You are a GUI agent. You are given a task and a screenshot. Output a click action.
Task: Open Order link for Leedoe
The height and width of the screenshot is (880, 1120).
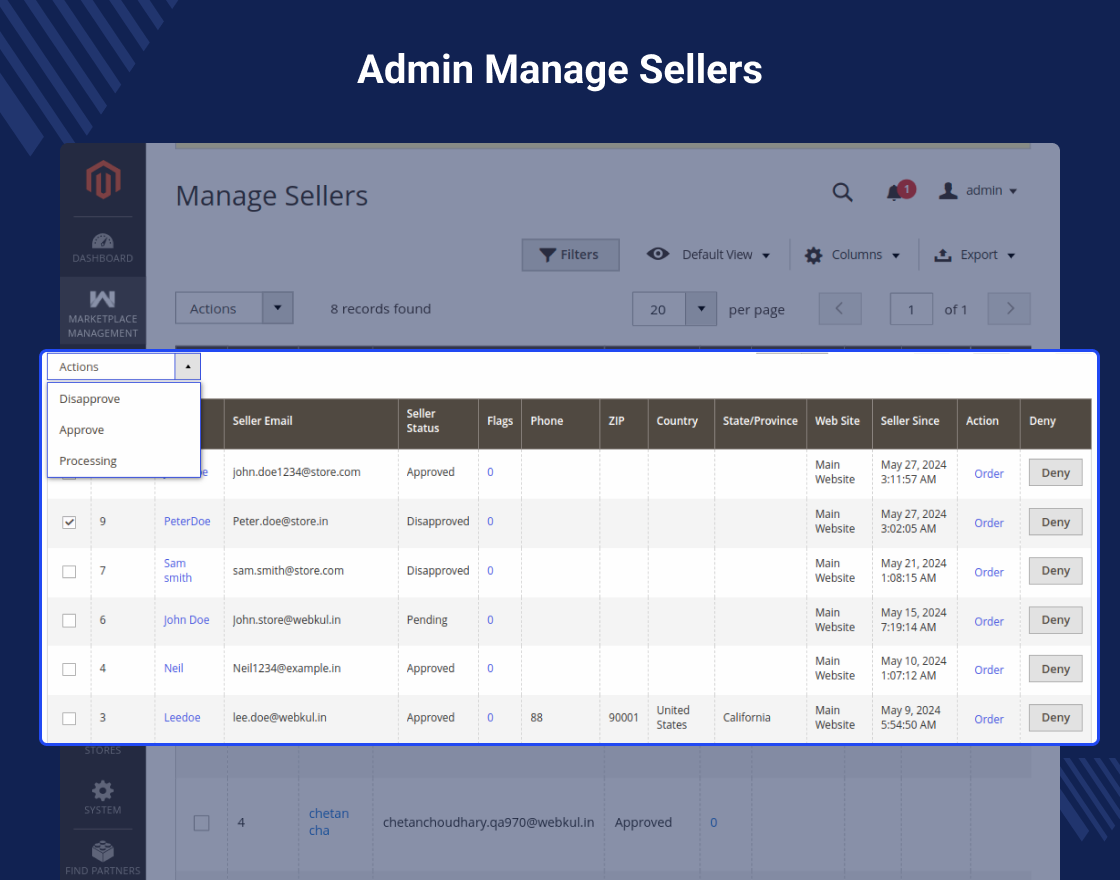point(989,719)
